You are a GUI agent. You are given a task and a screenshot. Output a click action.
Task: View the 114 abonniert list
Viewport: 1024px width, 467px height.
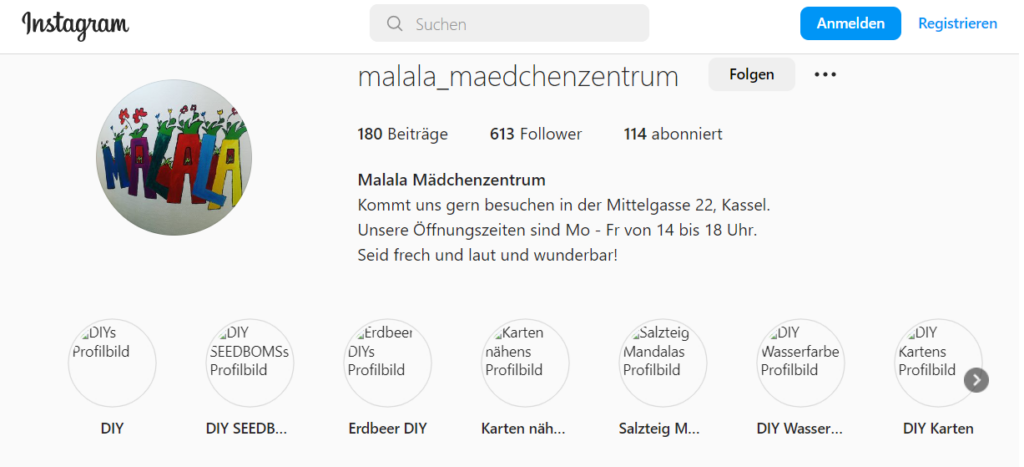tap(673, 134)
